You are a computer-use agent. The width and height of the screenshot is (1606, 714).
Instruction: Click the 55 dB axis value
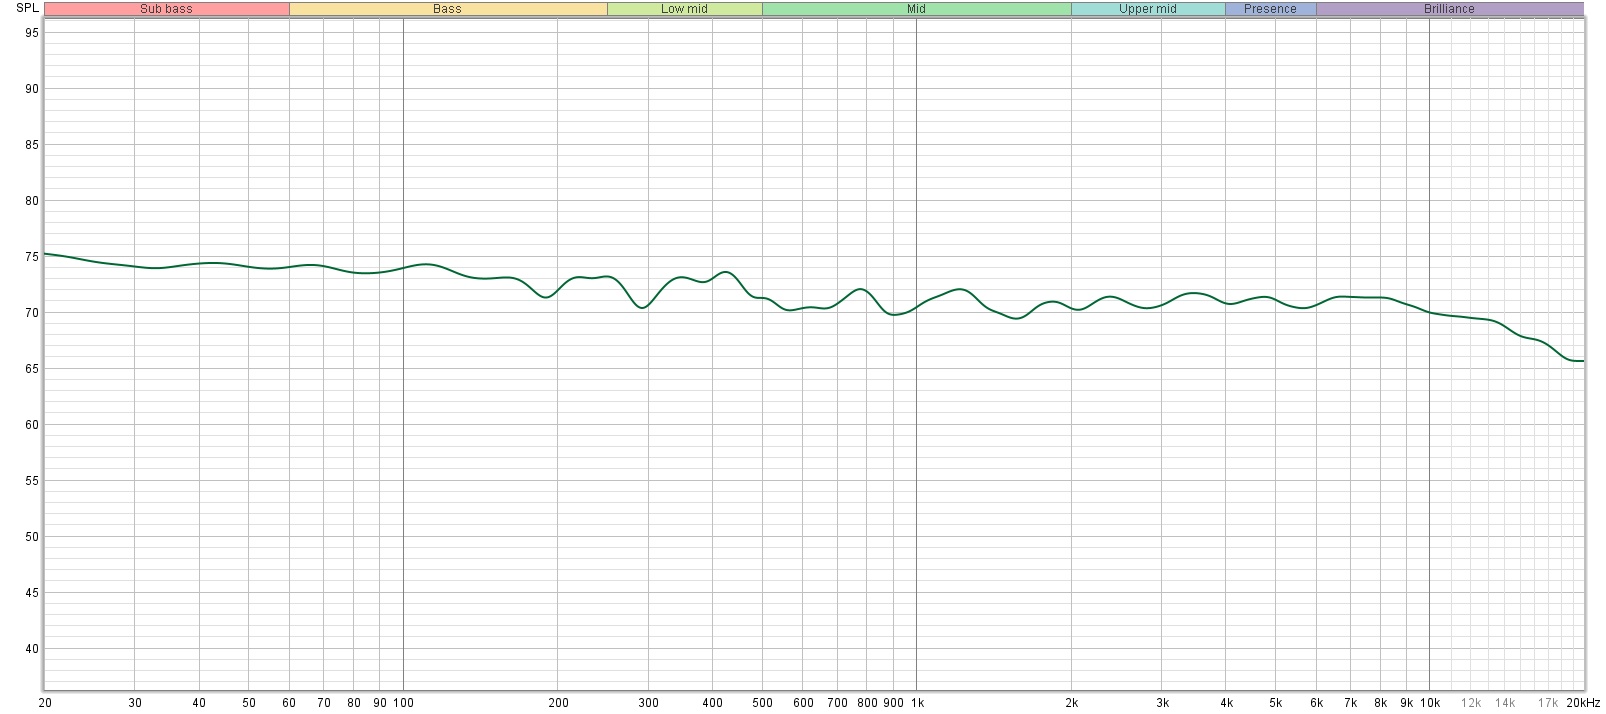tap(32, 481)
